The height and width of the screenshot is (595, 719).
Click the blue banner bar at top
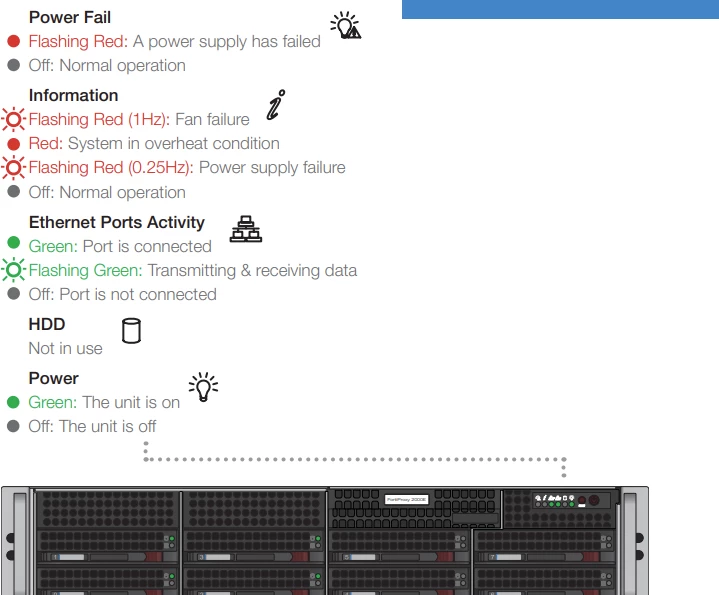pos(560,9)
